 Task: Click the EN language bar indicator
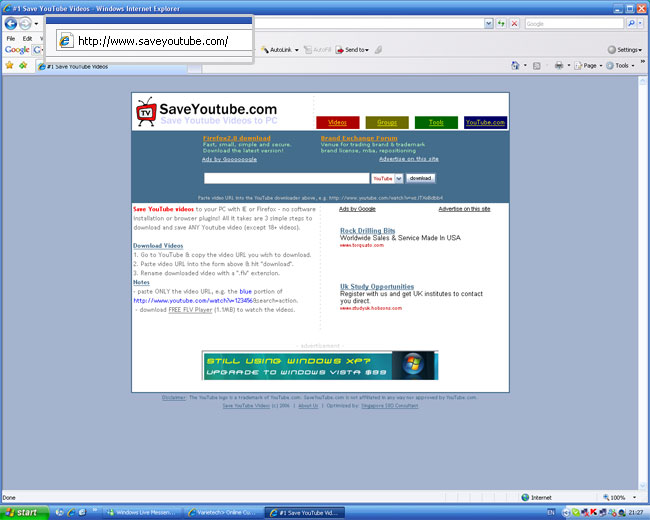551,513
